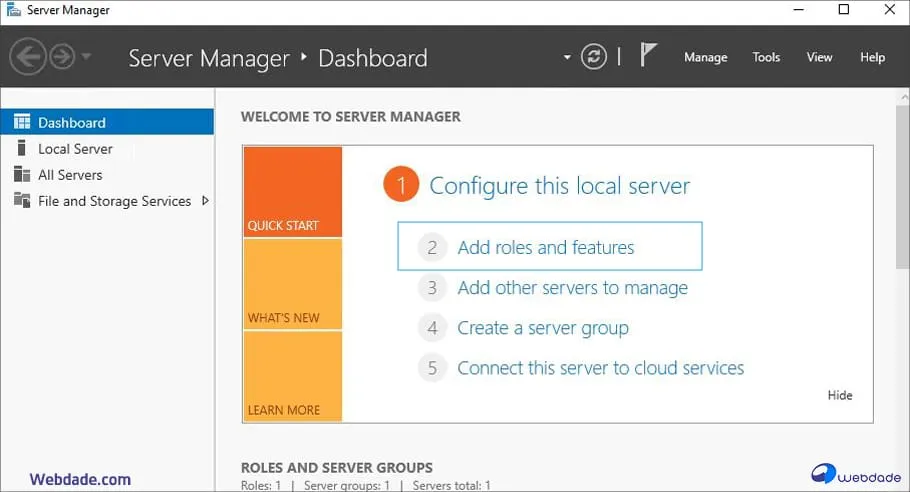Click Create a server group link
This screenshot has height=492, width=910.
542,328
